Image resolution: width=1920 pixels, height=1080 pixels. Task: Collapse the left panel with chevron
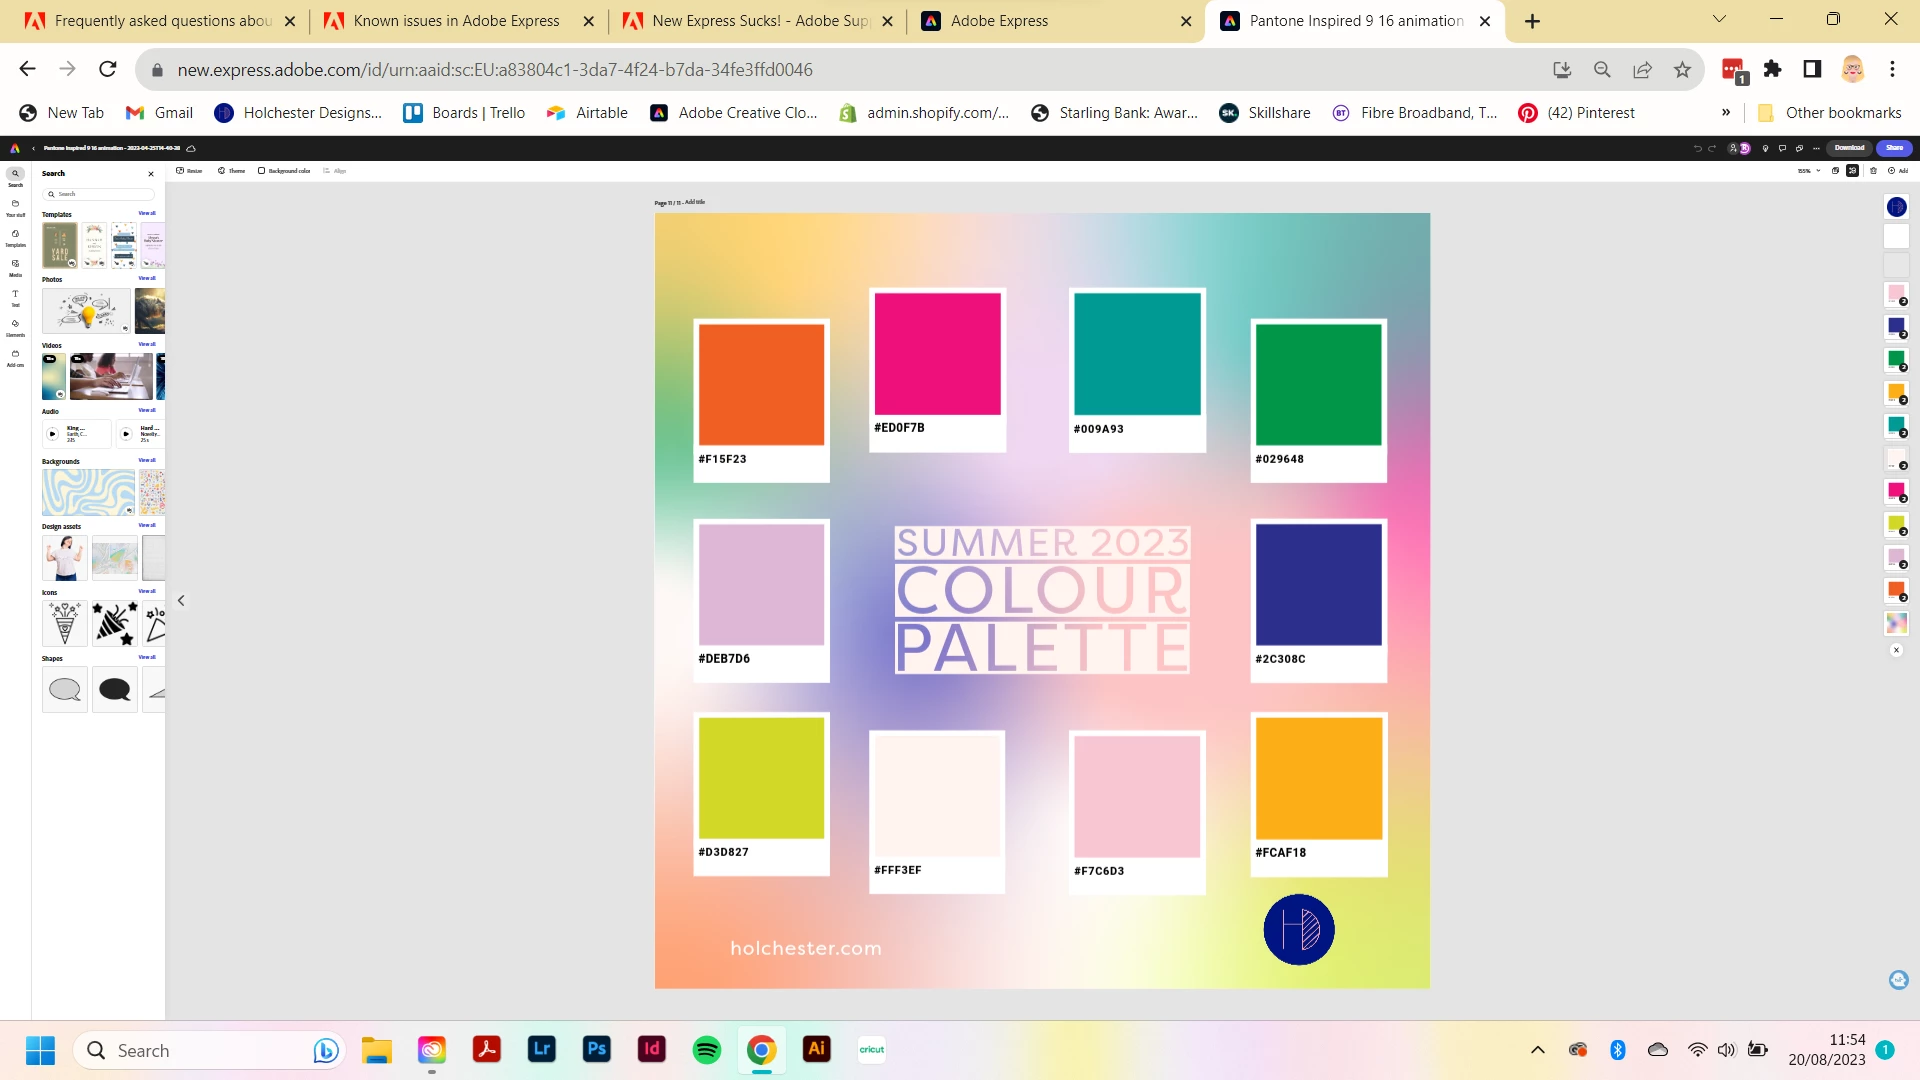(x=181, y=601)
